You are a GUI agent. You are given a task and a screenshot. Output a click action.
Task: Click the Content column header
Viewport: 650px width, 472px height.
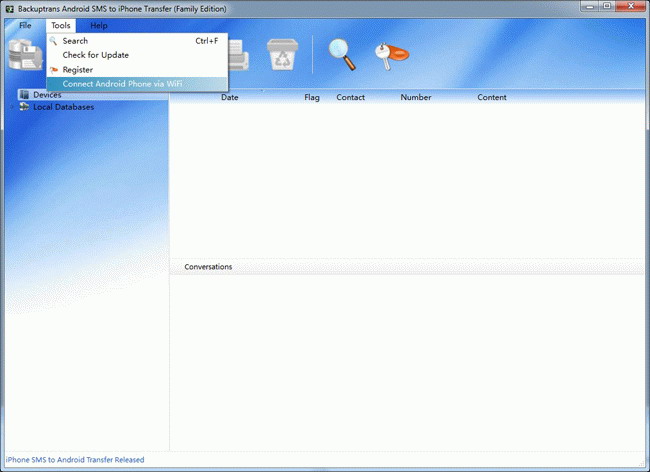492,97
